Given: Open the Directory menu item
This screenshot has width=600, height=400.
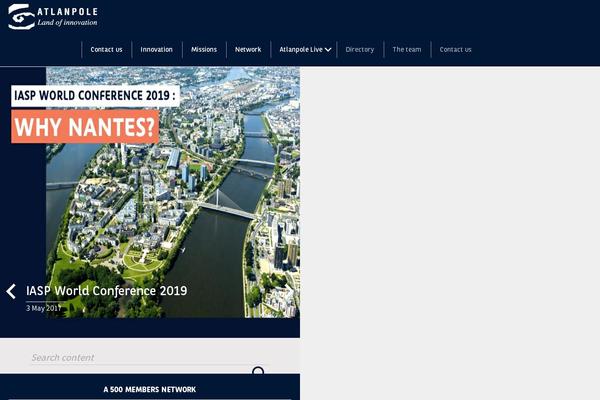Looking at the screenshot, I should point(359,49).
